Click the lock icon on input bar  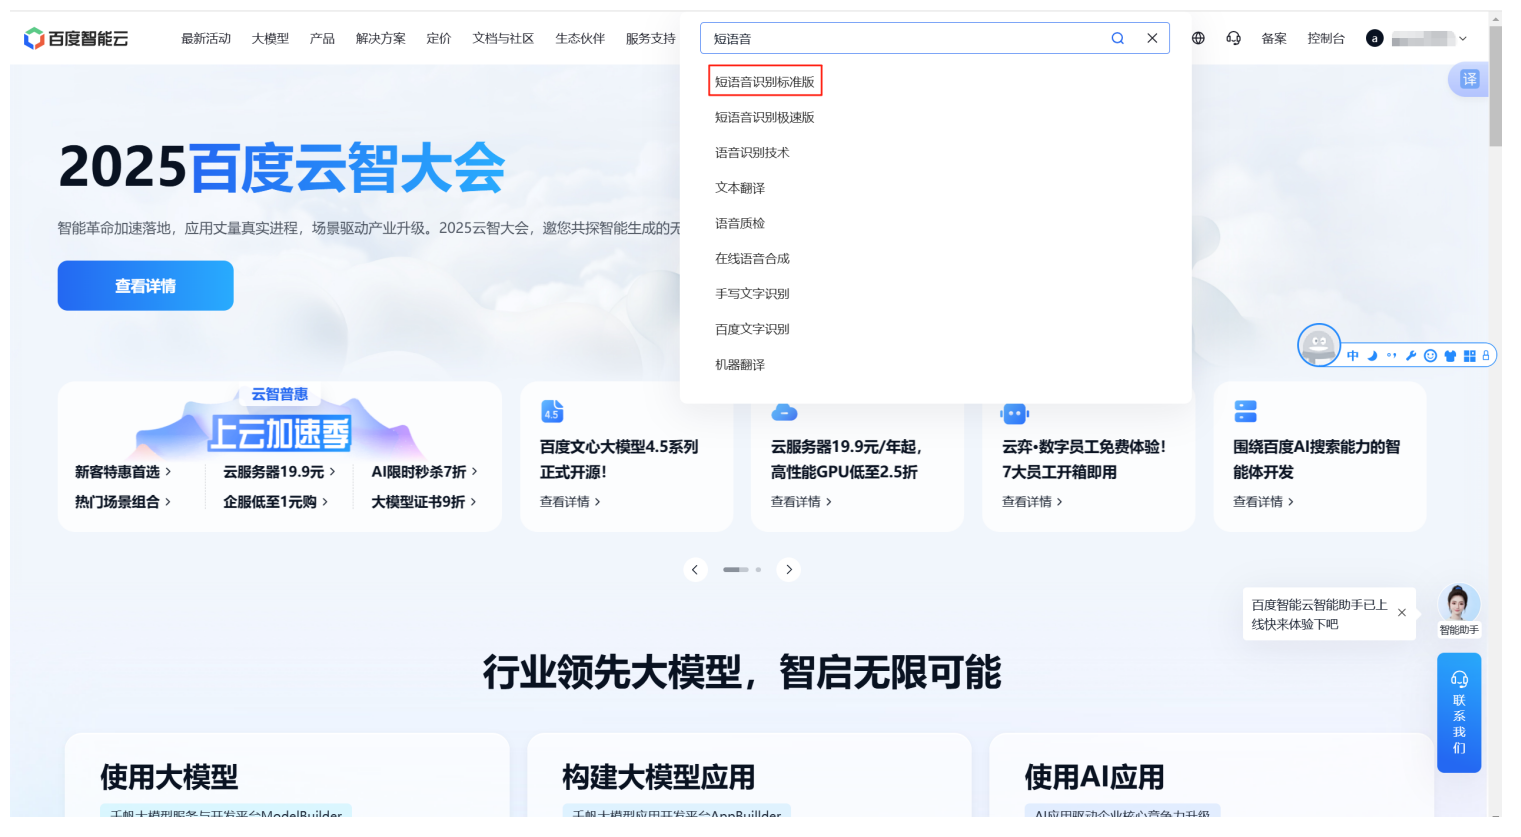coord(1486,356)
